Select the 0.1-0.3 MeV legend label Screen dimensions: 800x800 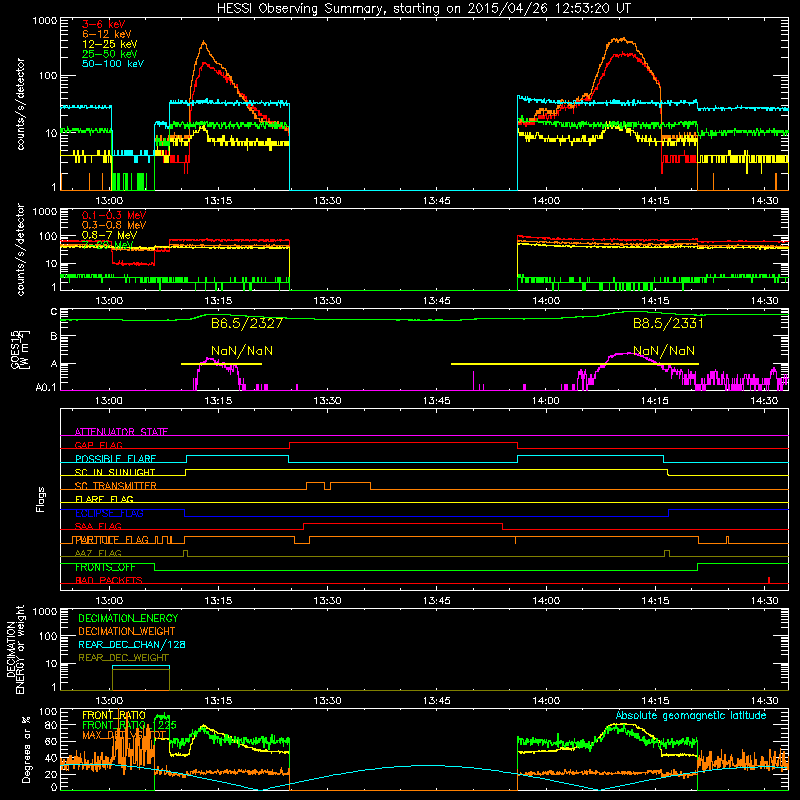coord(114,215)
